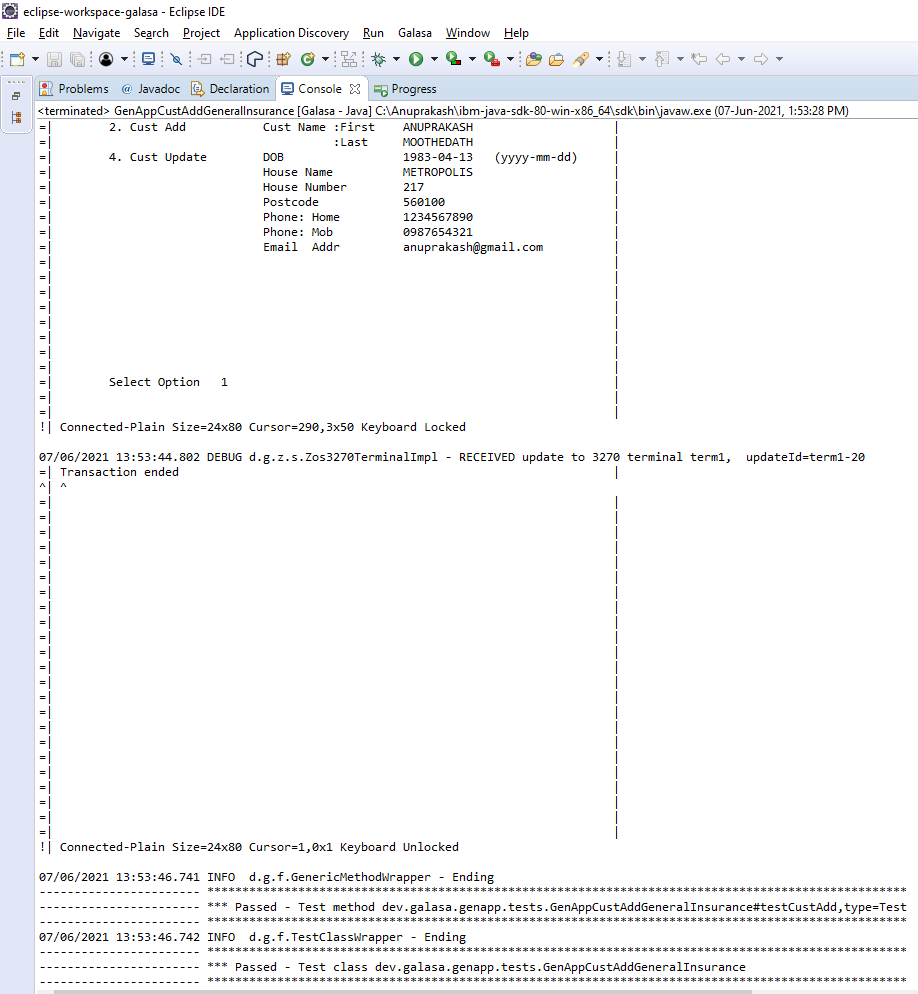Click the Forward navigation arrow
This screenshot has height=994, width=918.
(761, 59)
